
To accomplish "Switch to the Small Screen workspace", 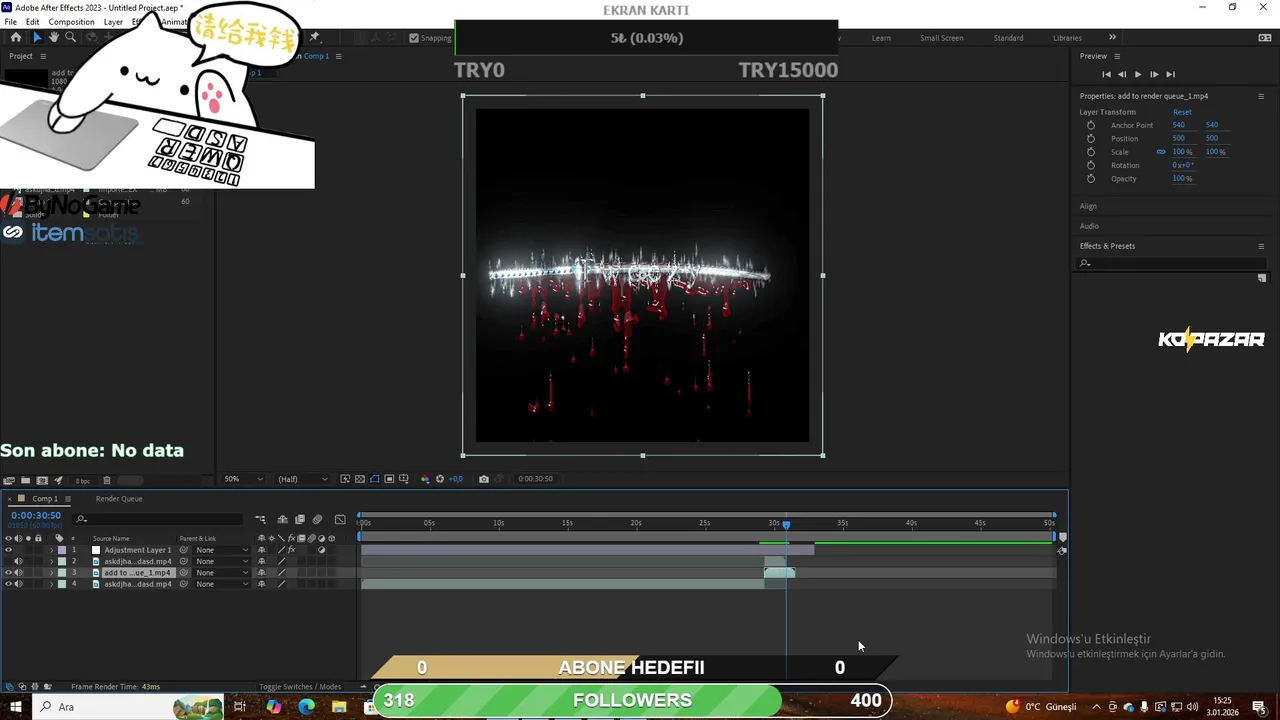I will (942, 38).
